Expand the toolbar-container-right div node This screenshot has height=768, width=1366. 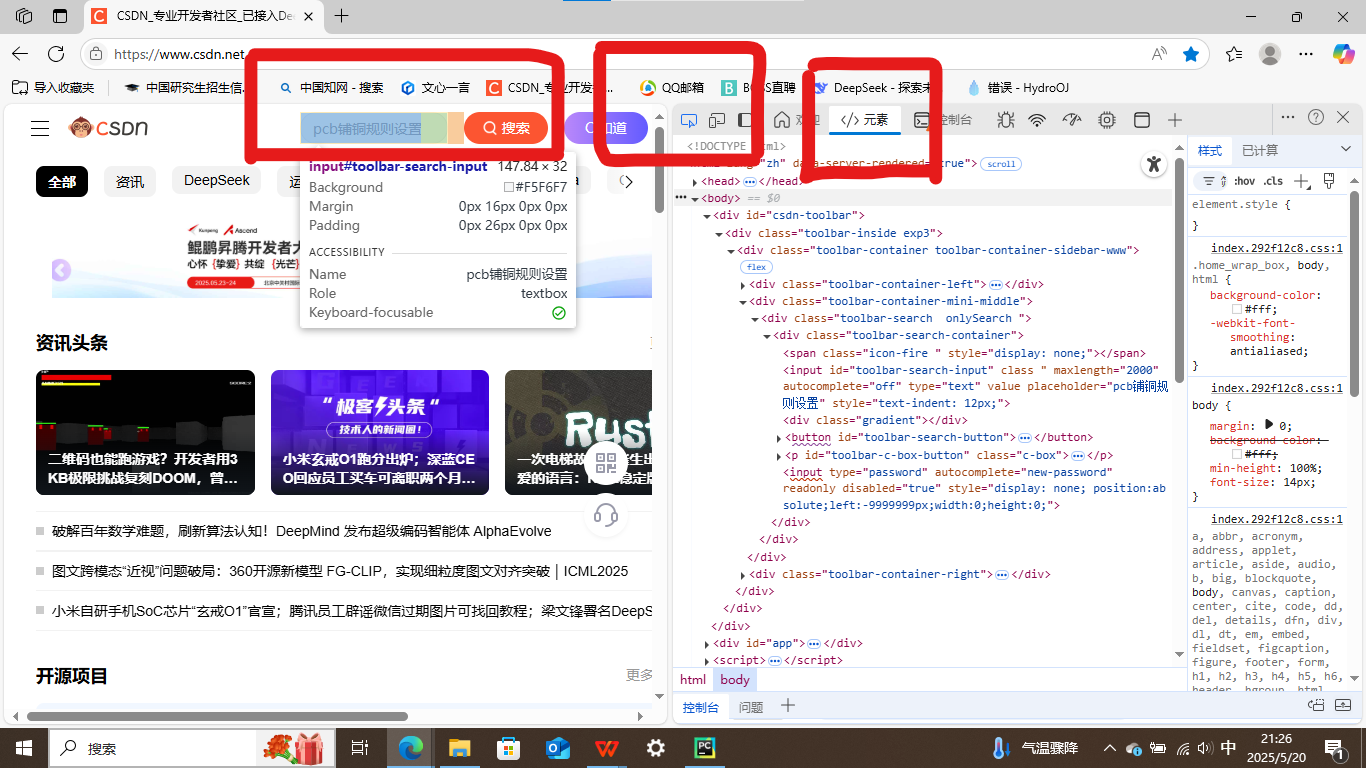(742, 574)
